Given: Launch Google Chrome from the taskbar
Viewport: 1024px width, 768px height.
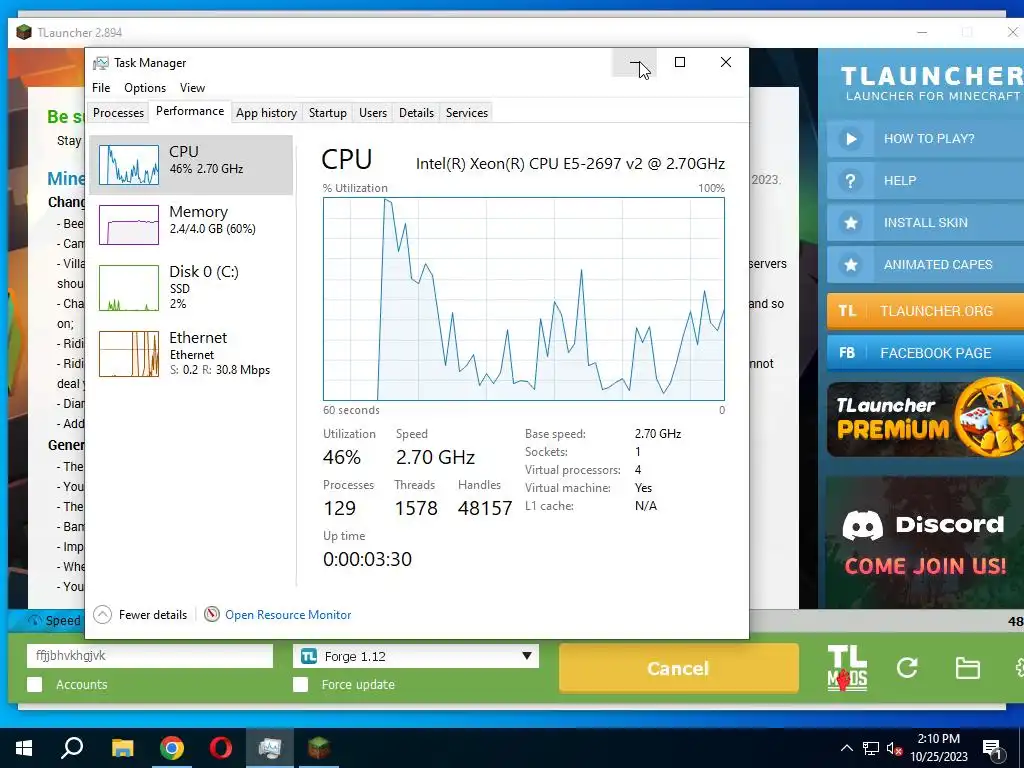Looking at the screenshot, I should [172, 748].
